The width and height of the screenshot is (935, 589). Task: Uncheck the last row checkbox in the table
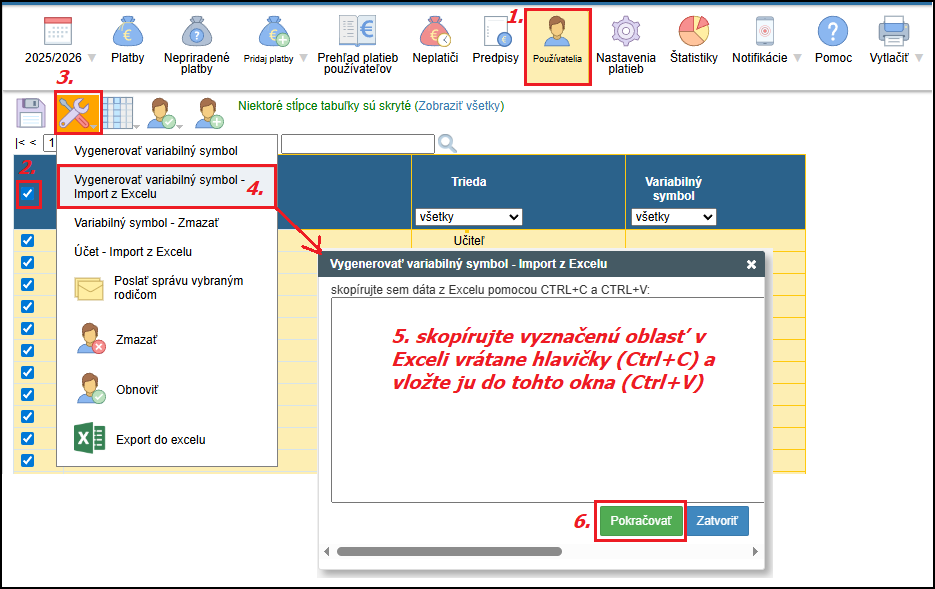coord(27,460)
